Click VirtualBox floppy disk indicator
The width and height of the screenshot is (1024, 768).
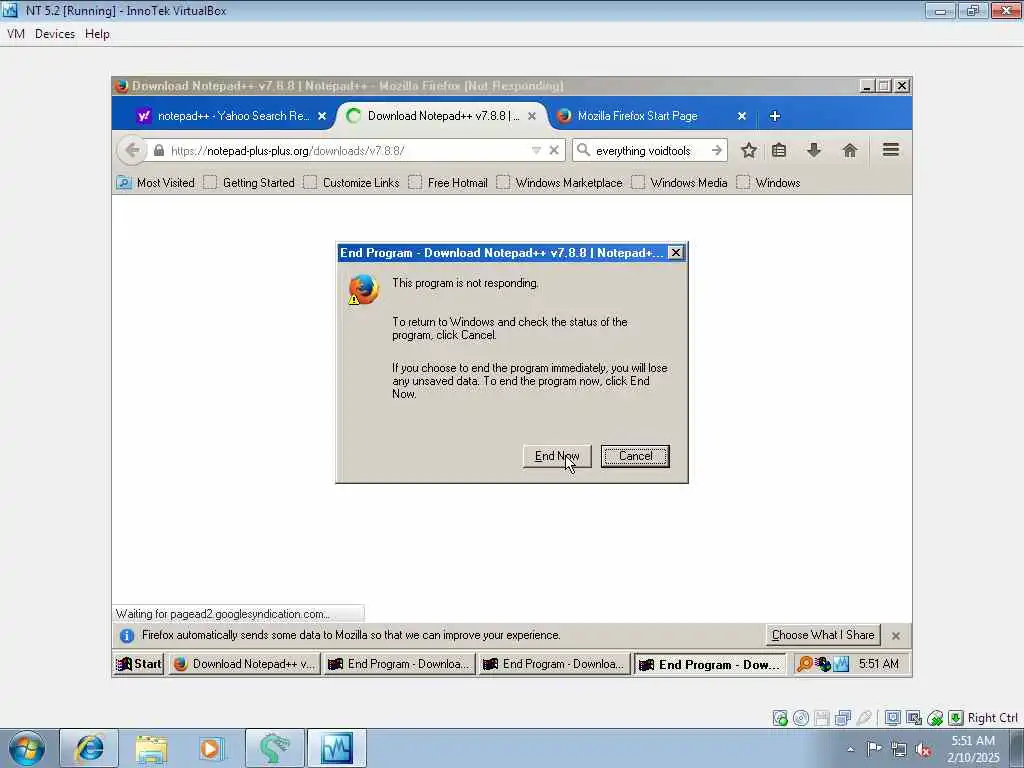822,718
